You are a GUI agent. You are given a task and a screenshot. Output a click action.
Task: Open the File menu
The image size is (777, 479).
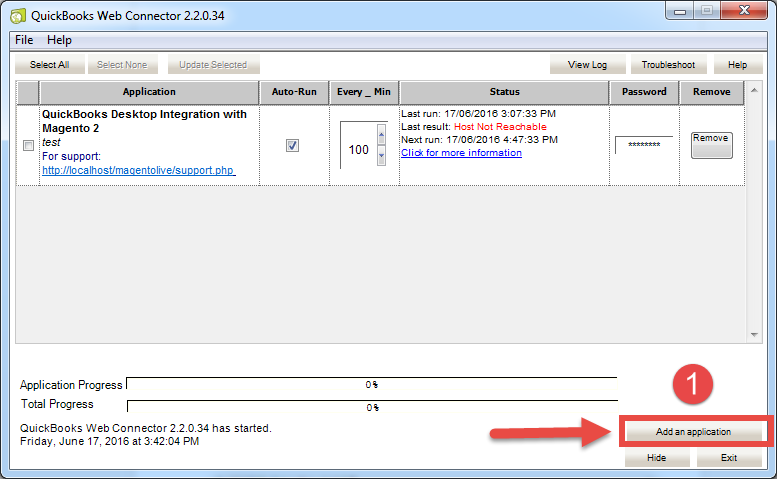[24, 40]
